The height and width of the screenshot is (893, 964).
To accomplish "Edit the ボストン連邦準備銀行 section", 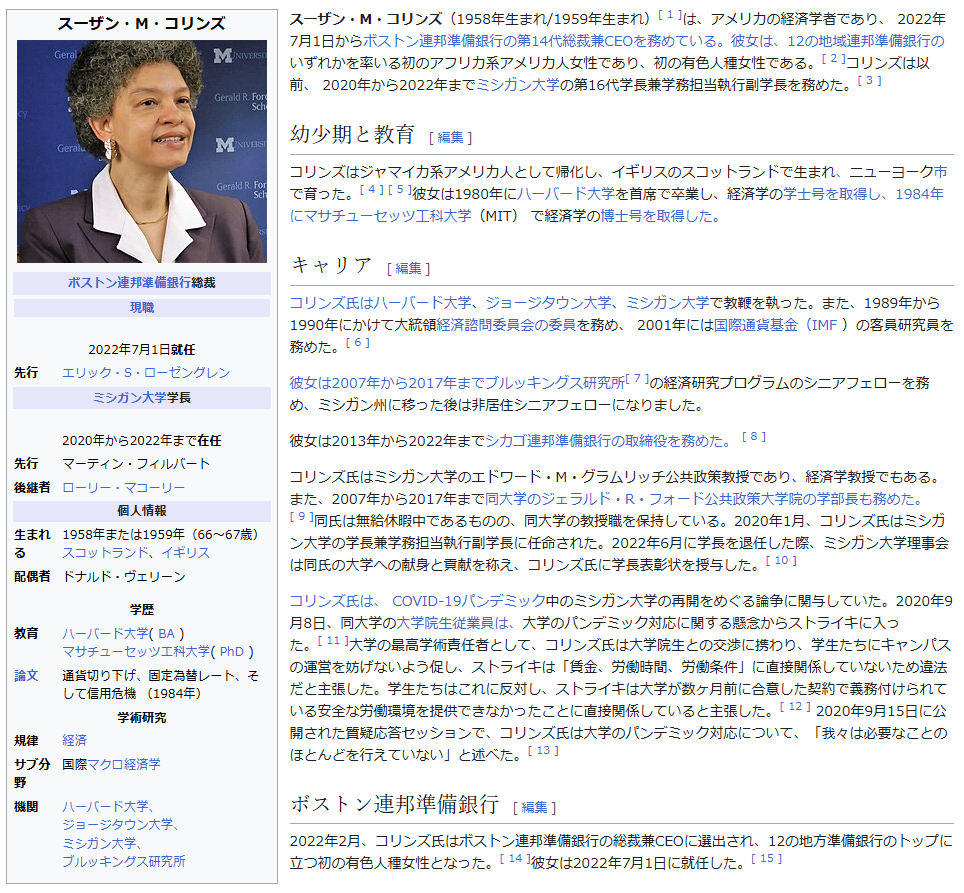I will coord(534,808).
